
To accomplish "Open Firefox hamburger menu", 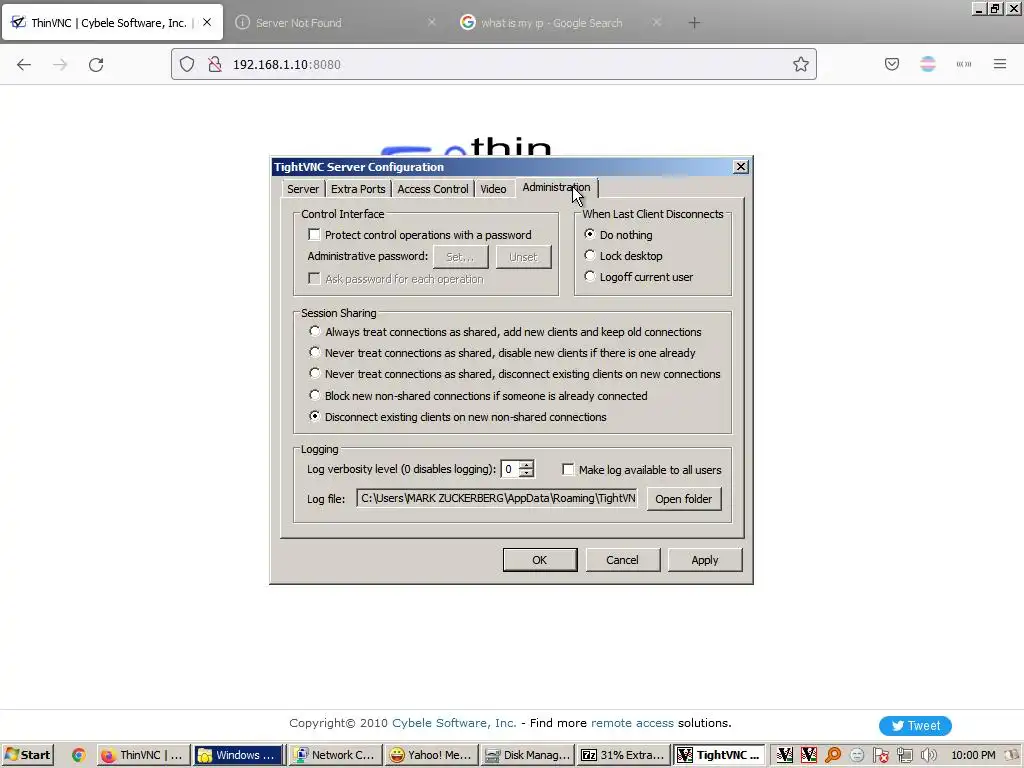I will click(1000, 64).
